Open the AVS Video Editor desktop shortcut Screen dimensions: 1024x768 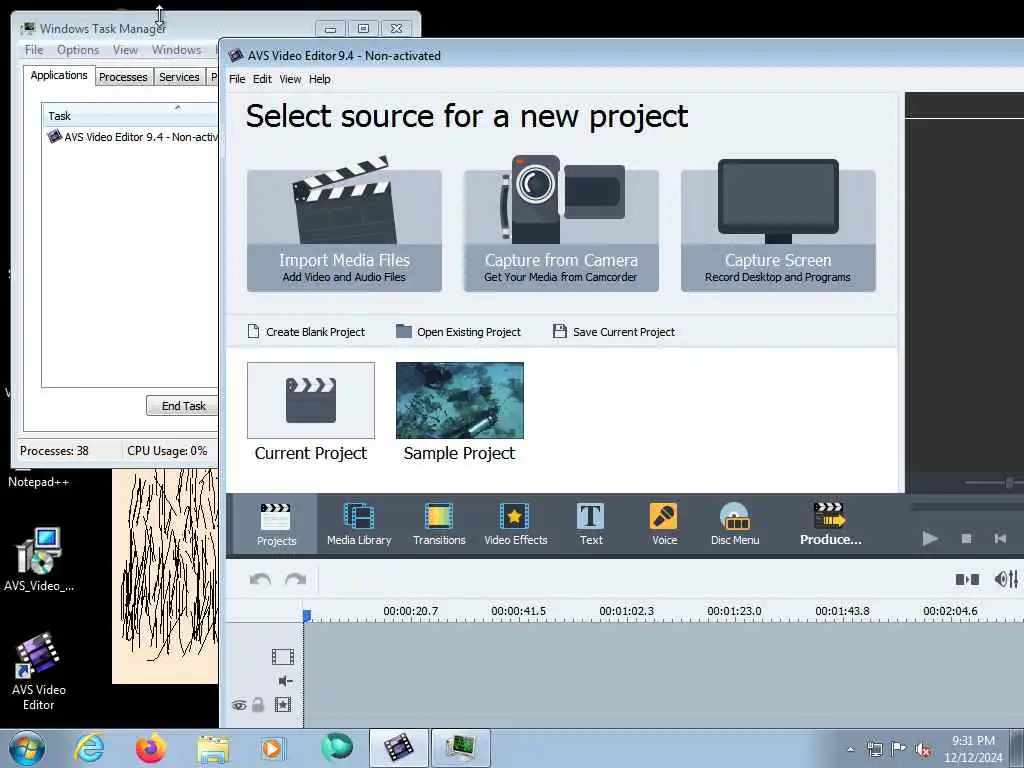pyautogui.click(x=39, y=671)
